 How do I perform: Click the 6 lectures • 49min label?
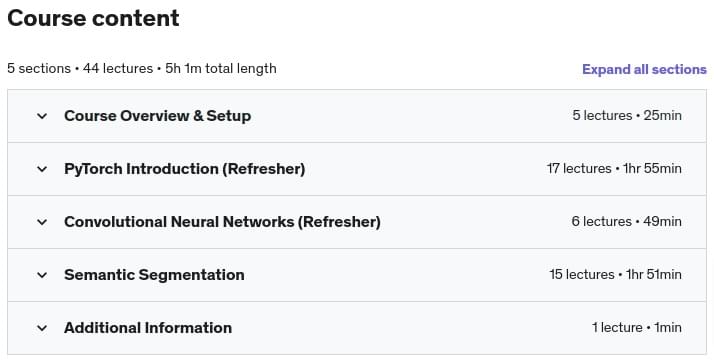pyautogui.click(x=627, y=221)
